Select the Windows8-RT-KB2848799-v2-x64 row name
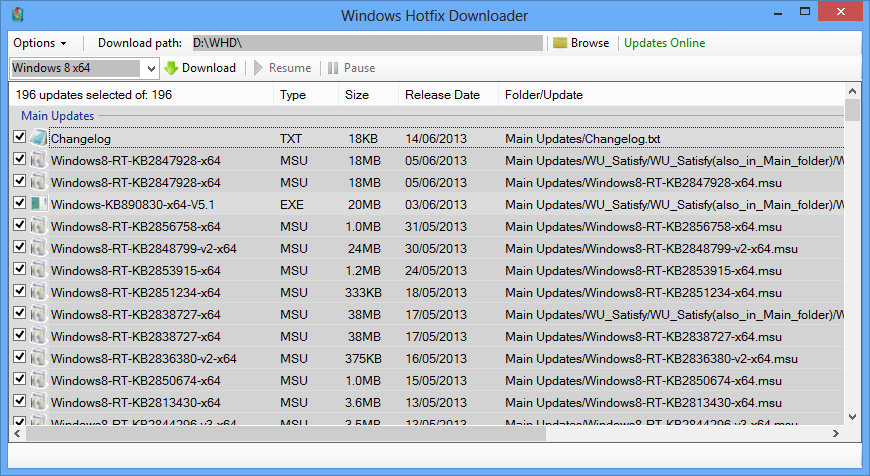The height and width of the screenshot is (476, 870). coord(144,249)
